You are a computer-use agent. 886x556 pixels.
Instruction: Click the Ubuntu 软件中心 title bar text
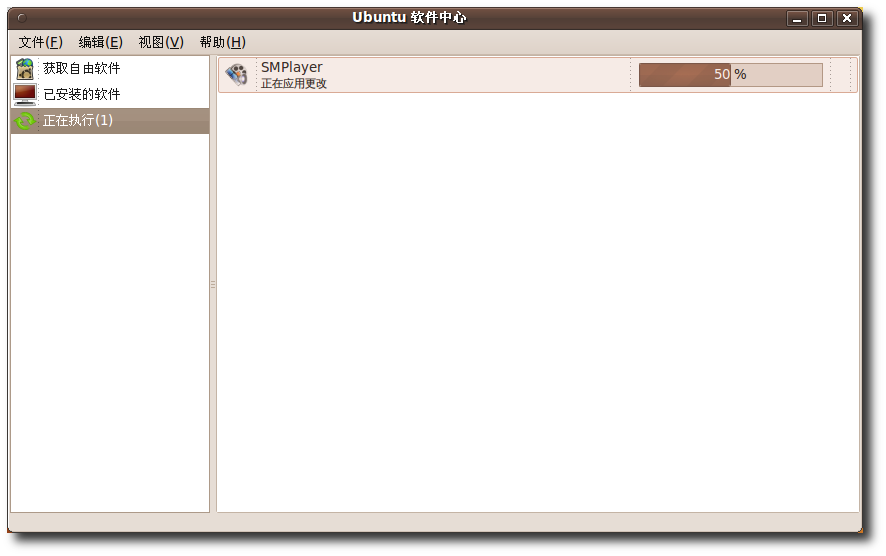pyautogui.click(x=409, y=18)
